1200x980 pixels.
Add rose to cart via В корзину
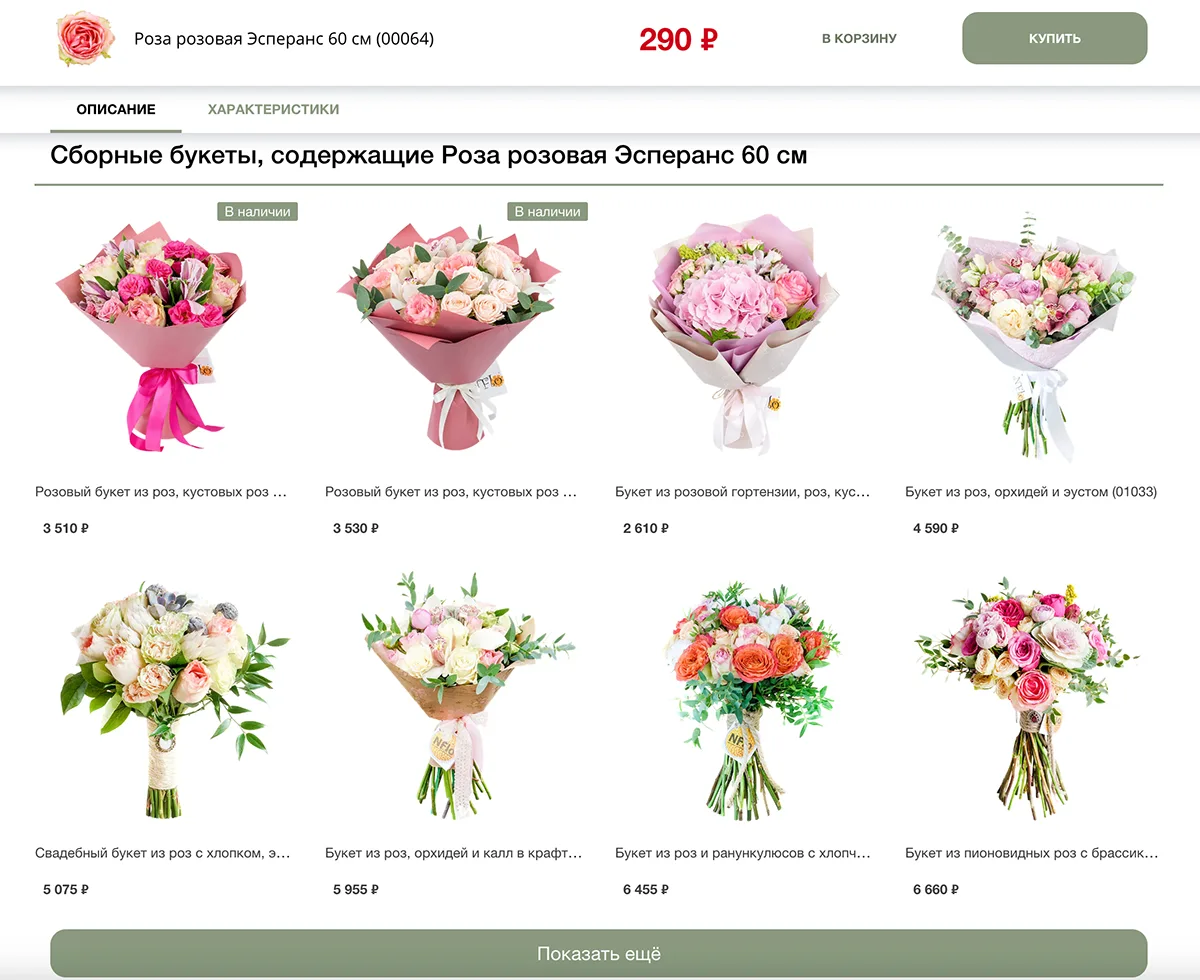[x=859, y=38]
